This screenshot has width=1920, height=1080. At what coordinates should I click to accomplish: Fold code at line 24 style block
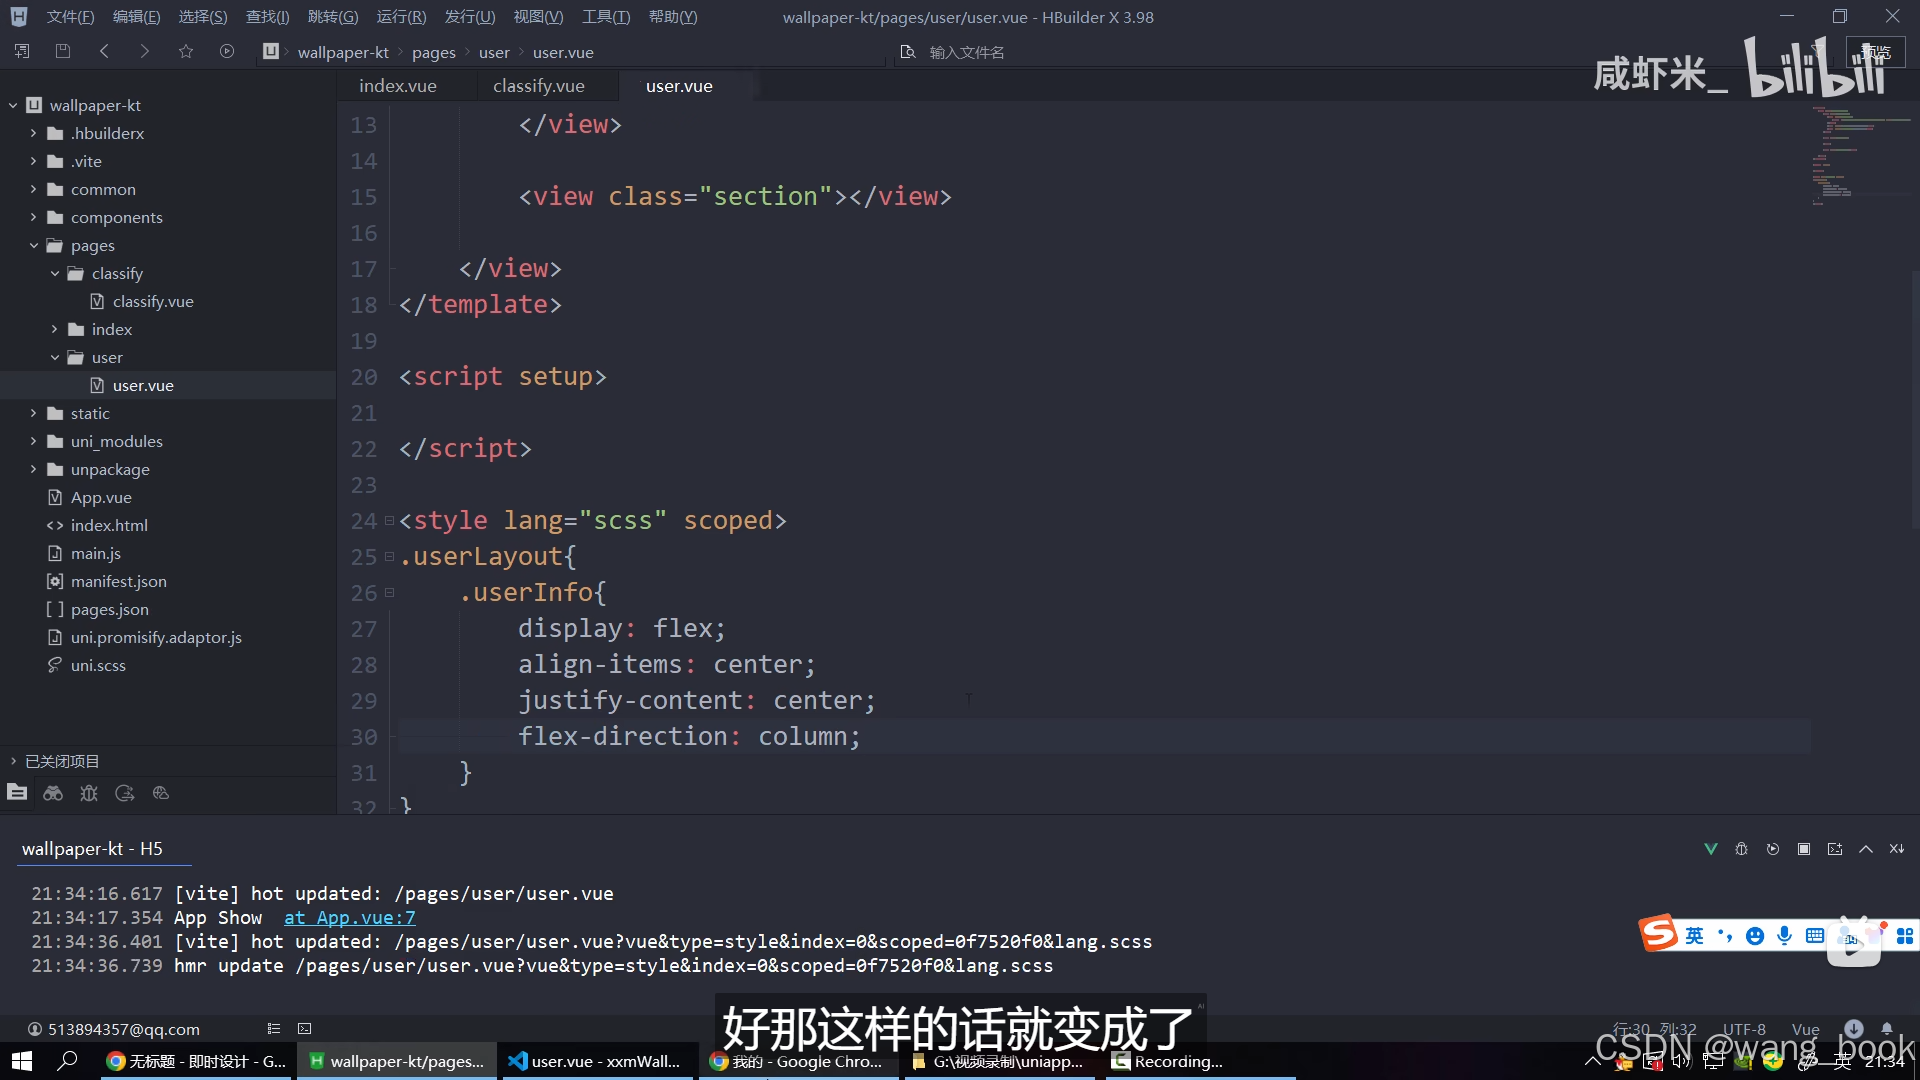pyautogui.click(x=390, y=521)
